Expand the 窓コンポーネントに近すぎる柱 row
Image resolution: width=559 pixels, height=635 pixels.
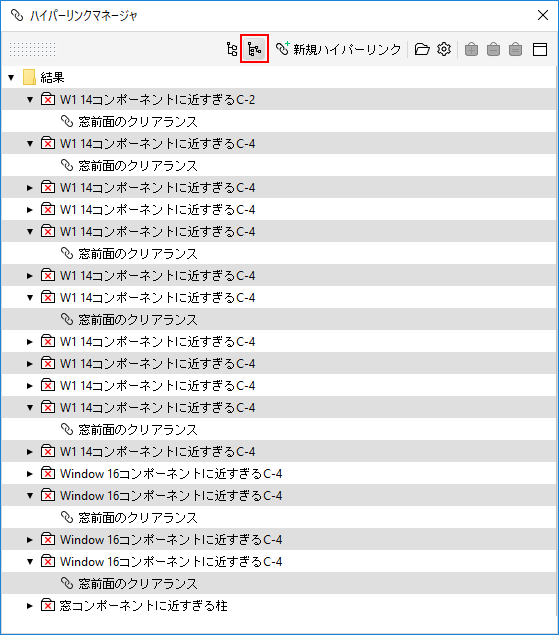coord(30,606)
